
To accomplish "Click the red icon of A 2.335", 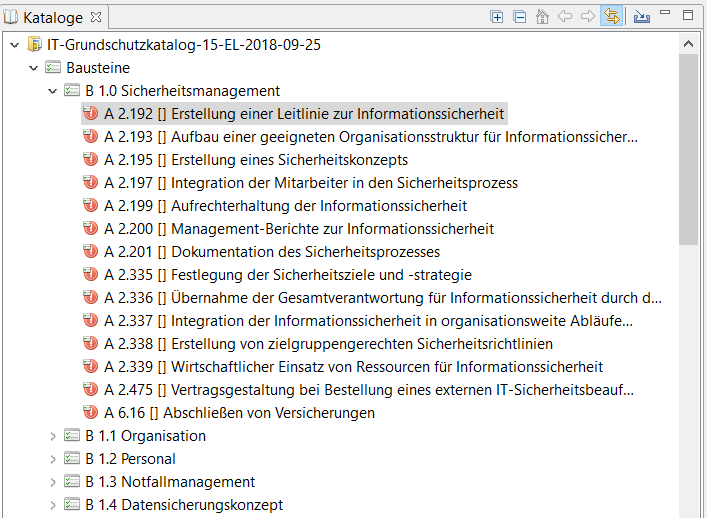I will coord(91,274).
